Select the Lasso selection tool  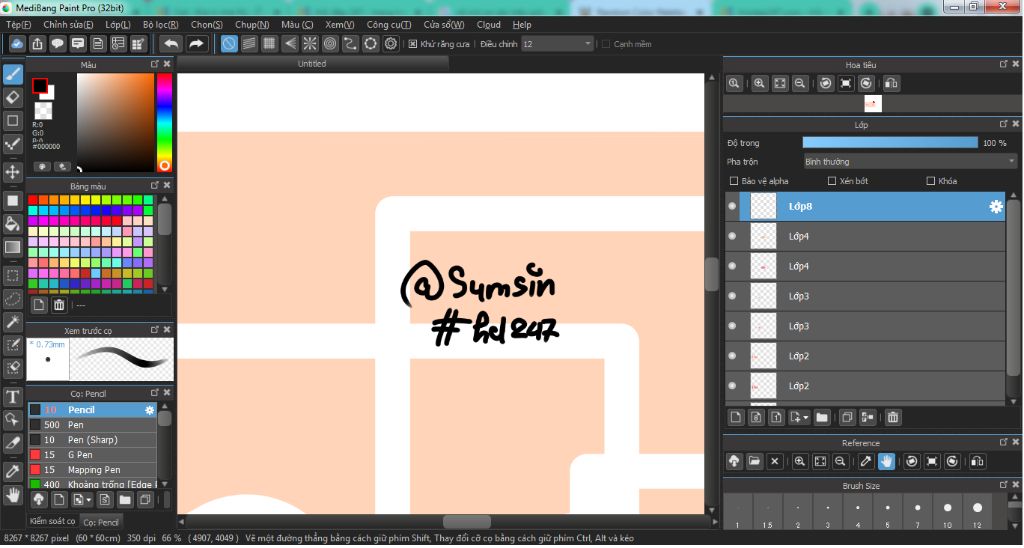(x=12, y=299)
